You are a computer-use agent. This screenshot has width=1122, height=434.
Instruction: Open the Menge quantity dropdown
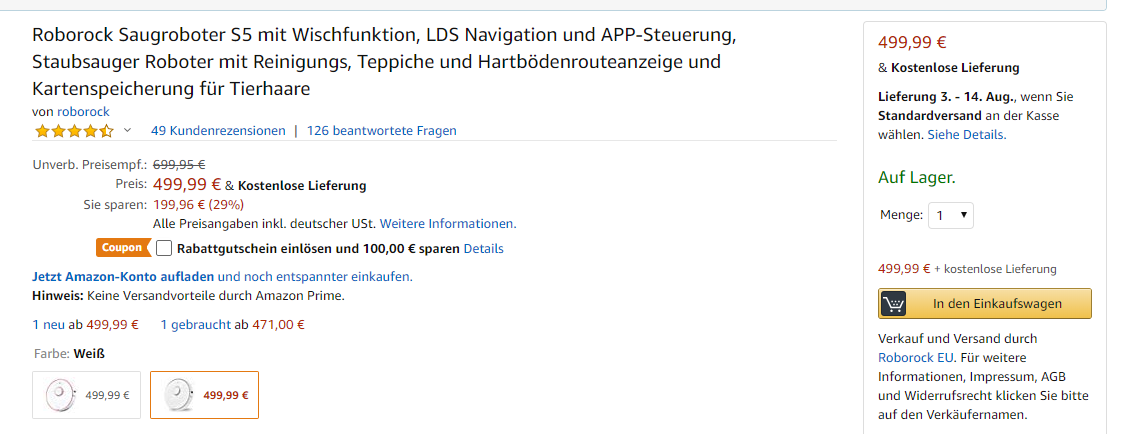[951, 214]
